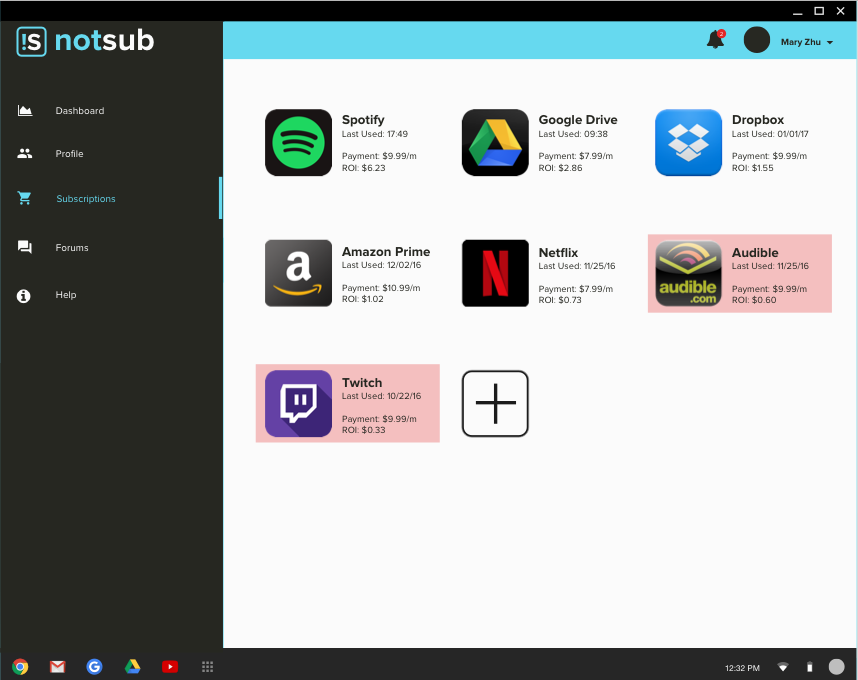Viewport: 858px width, 680px height.
Task: Open the Google Drive subscription icon
Action: pos(495,143)
